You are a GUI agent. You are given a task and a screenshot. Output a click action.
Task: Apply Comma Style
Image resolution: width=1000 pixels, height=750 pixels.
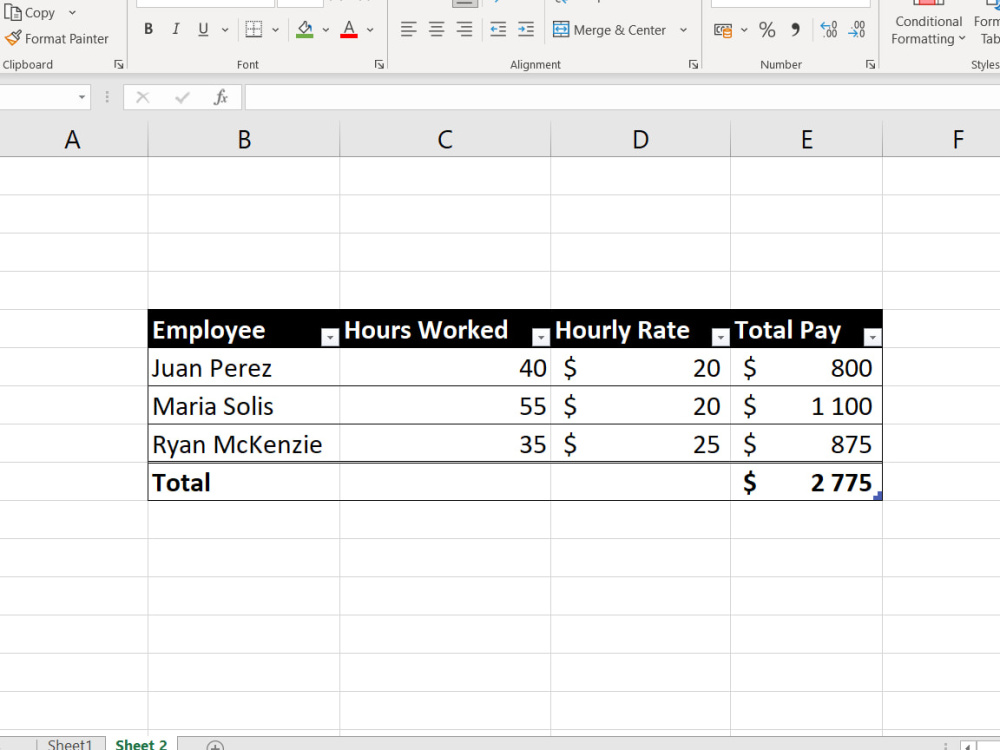coord(795,30)
